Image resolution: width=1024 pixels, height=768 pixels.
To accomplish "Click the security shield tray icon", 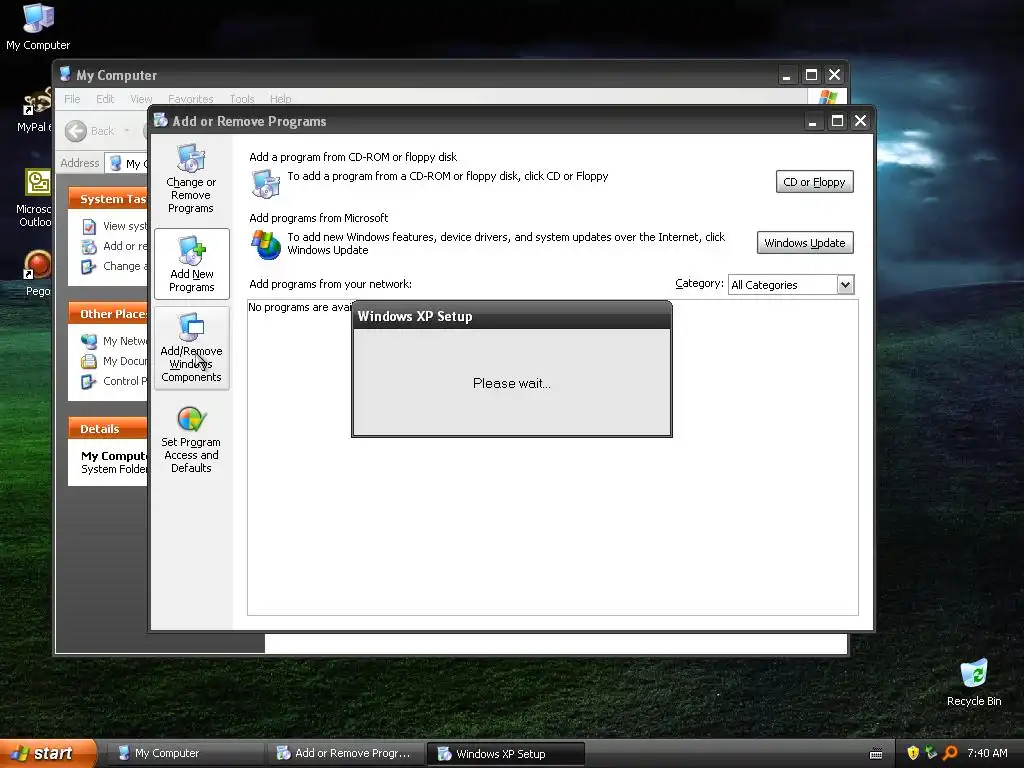I will coord(912,753).
